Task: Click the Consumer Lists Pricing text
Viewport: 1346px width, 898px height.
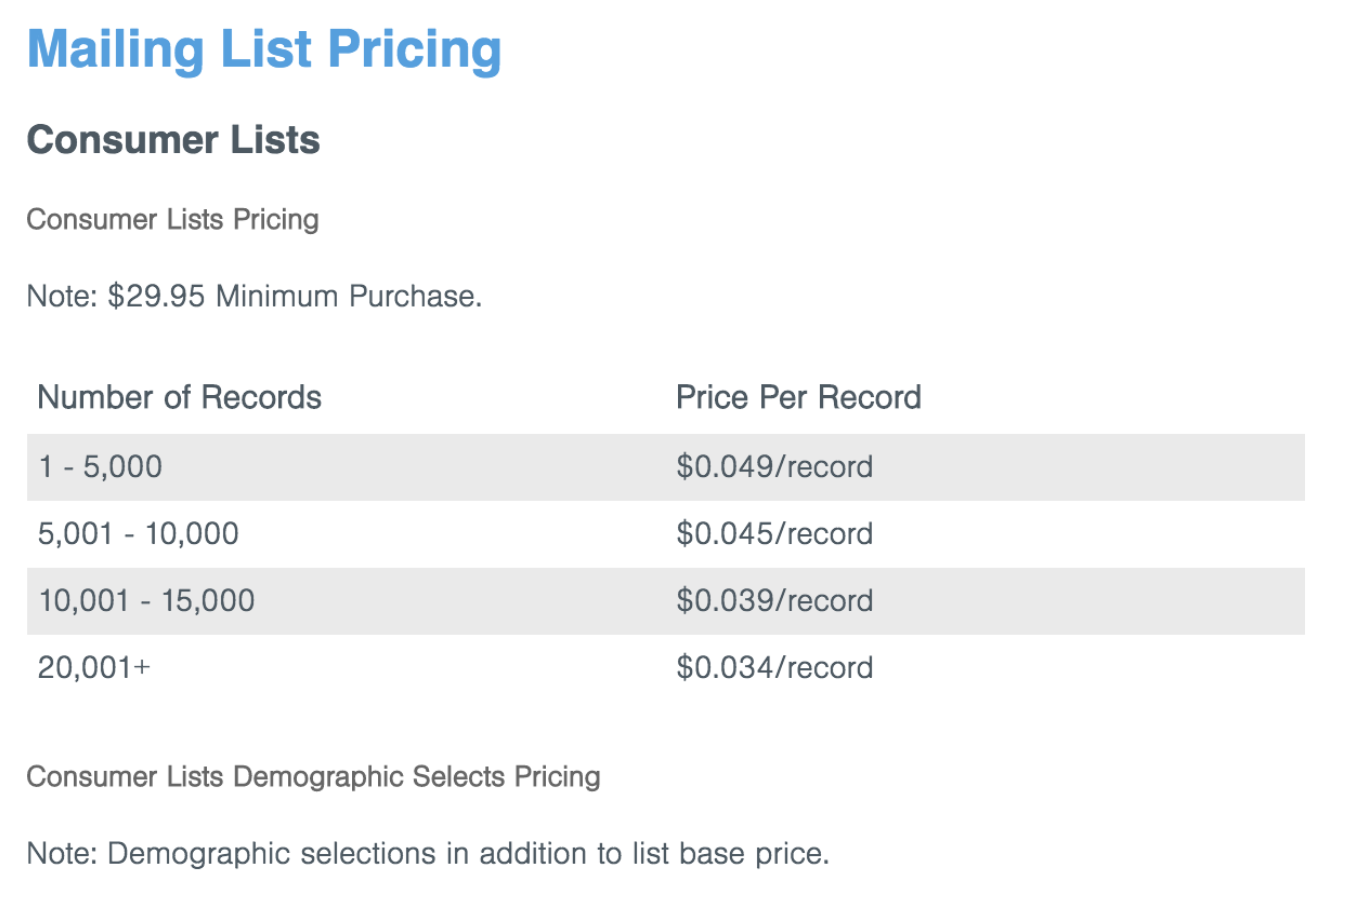Action: (x=172, y=219)
